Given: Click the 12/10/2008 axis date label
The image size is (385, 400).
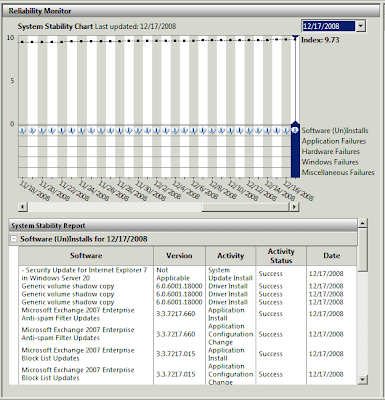Looking at the screenshot, I should (243, 191).
